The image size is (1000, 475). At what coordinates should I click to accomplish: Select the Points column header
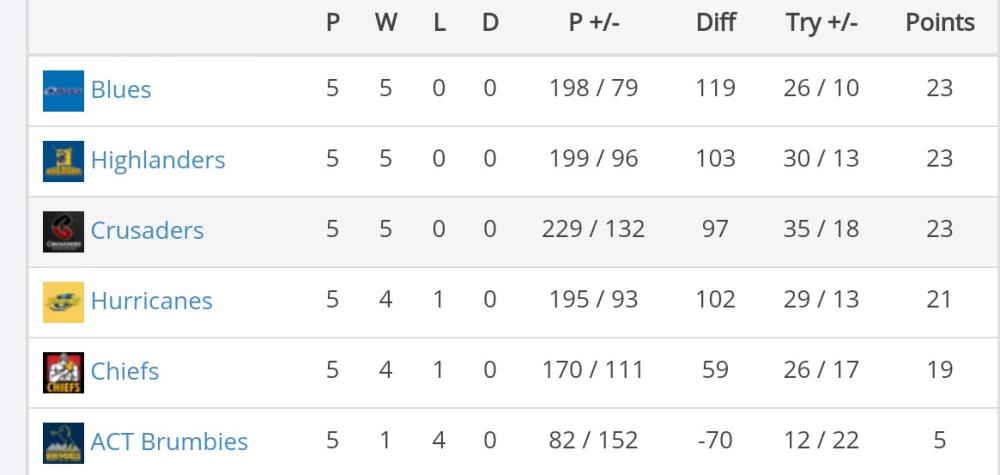click(940, 23)
